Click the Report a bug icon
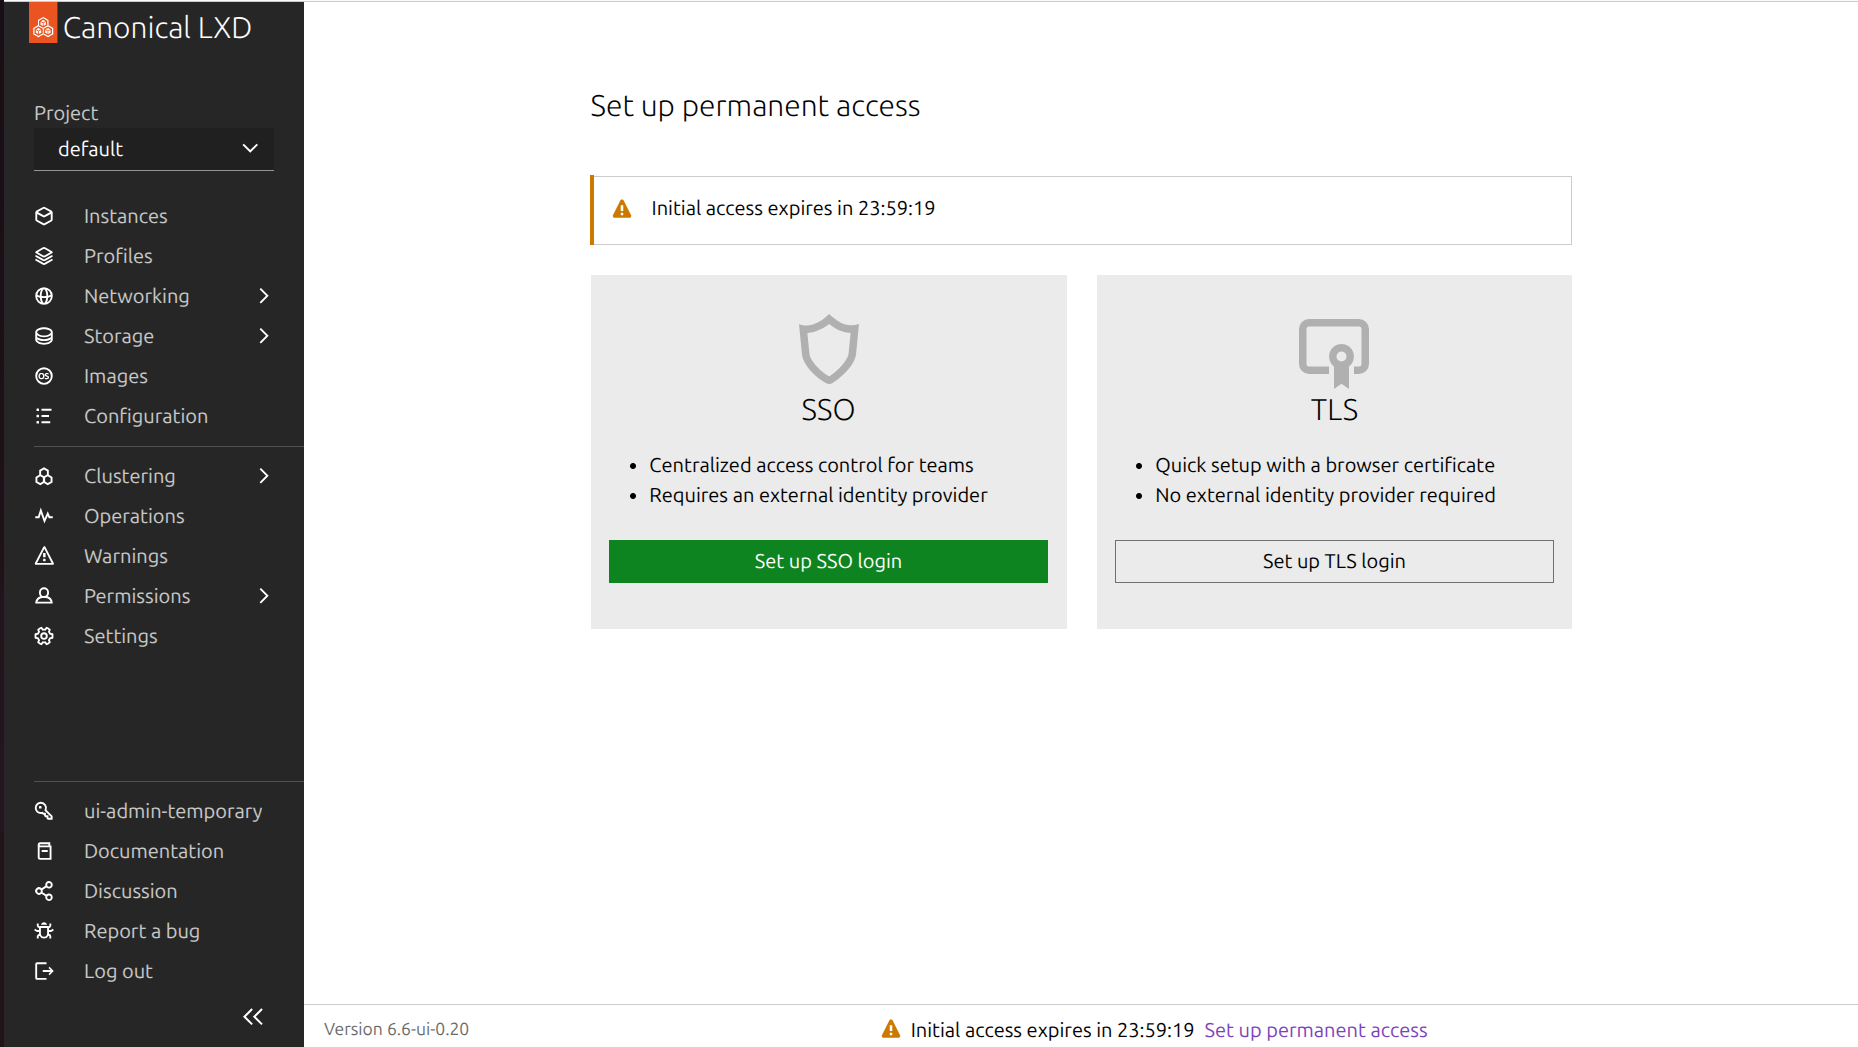 coord(44,931)
